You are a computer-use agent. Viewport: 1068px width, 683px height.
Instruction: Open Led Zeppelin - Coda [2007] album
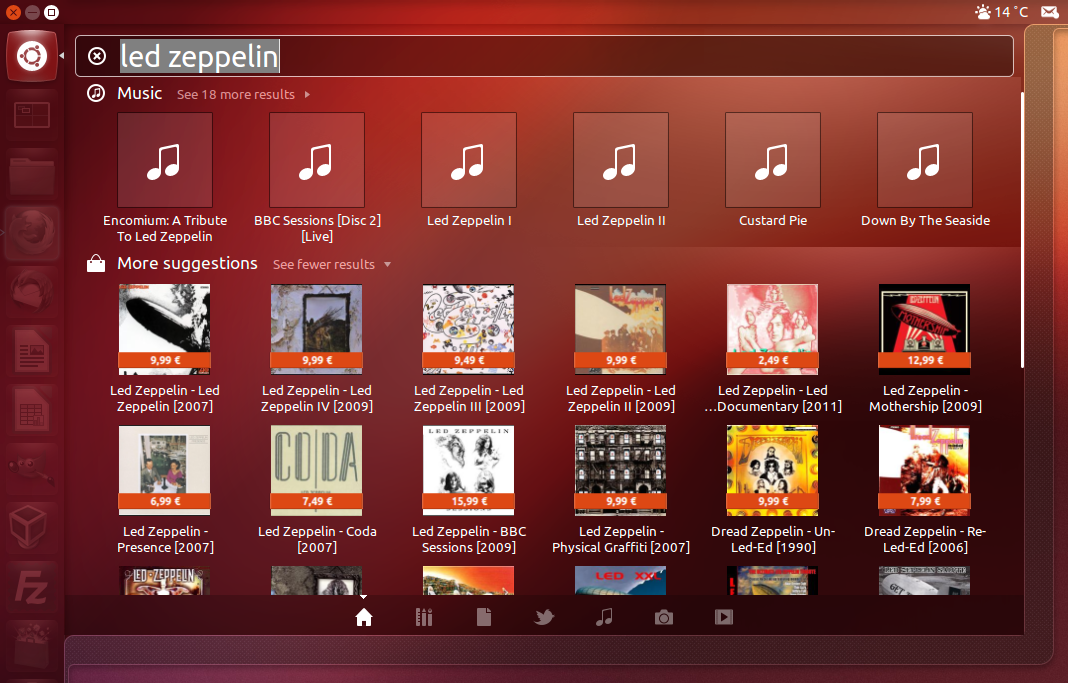(316, 470)
